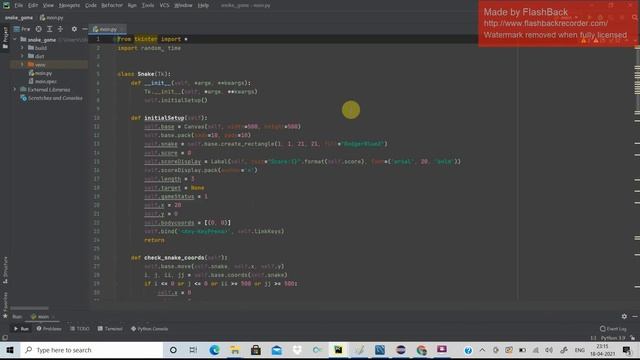Screen dimensions: 640x360
Task: Click the Type here to search box
Action: pyautogui.click(x=91, y=350)
